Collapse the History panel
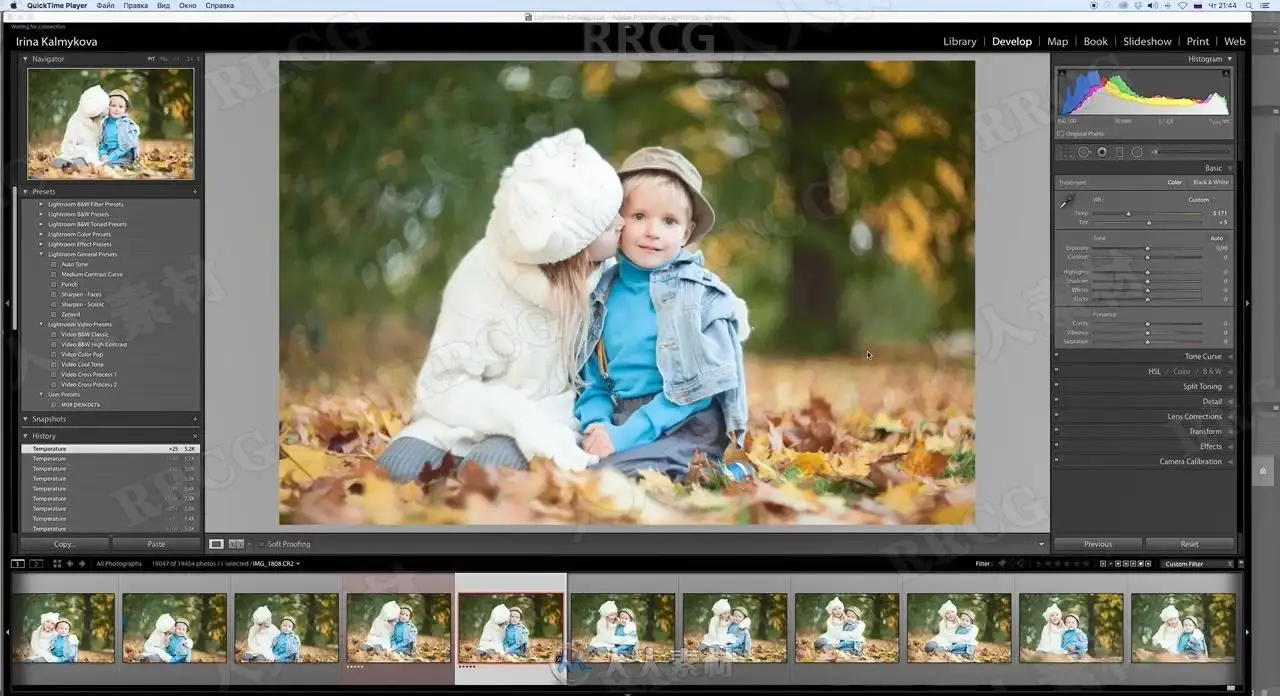 click(x=26, y=436)
